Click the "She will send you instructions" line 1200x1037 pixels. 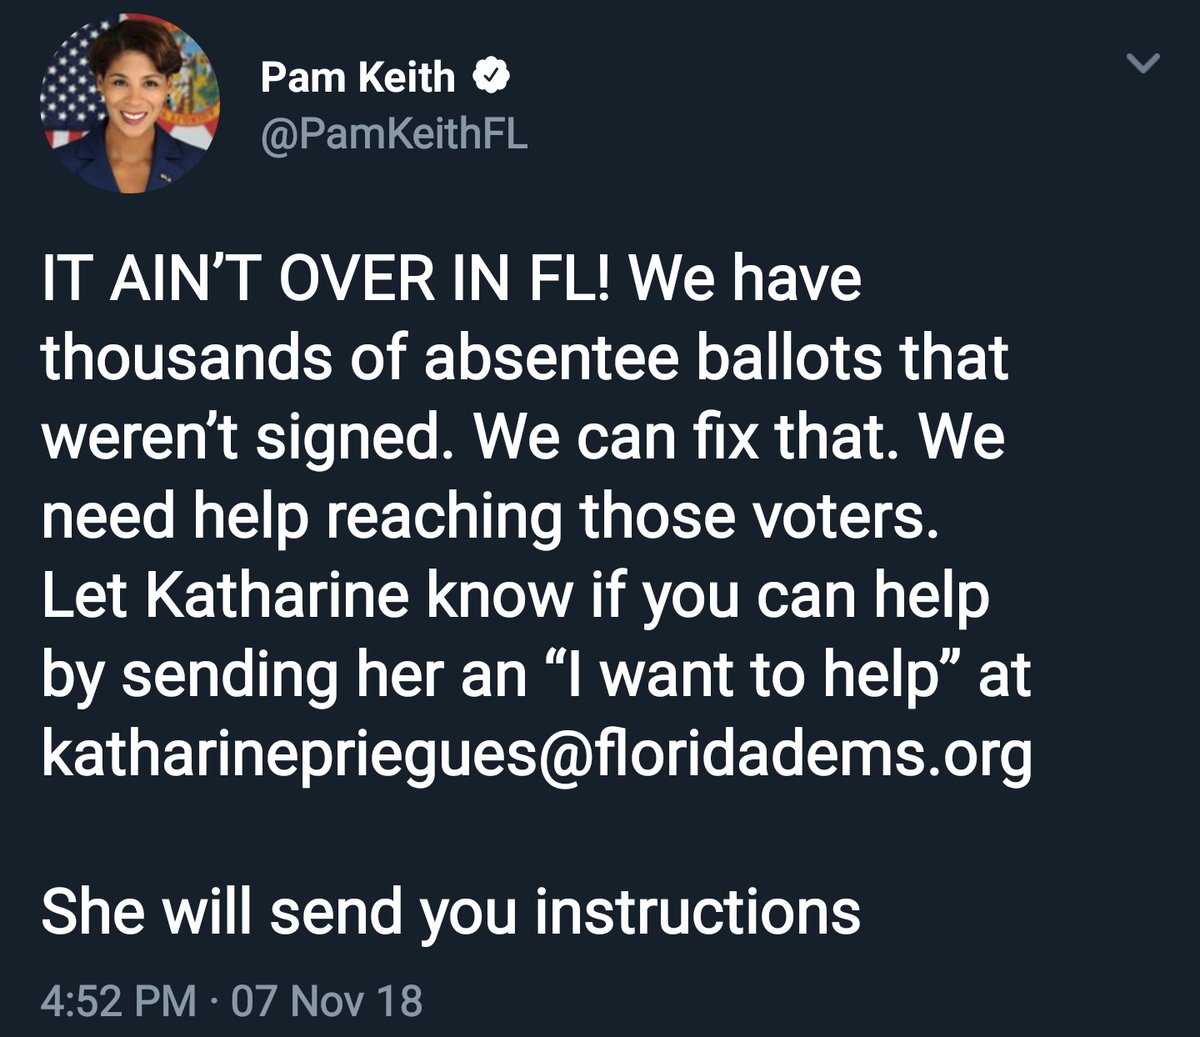tap(450, 910)
